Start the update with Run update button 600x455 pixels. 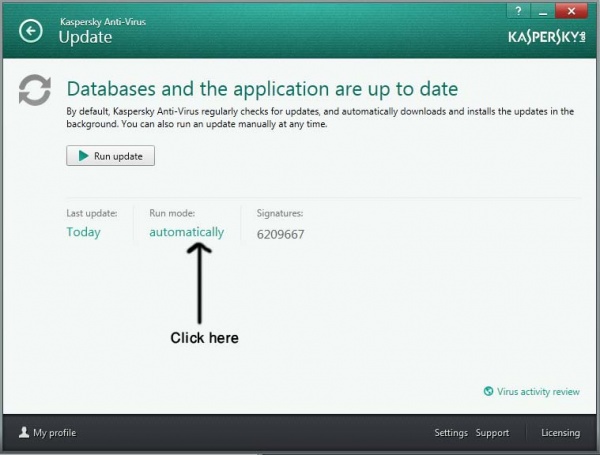coord(111,156)
